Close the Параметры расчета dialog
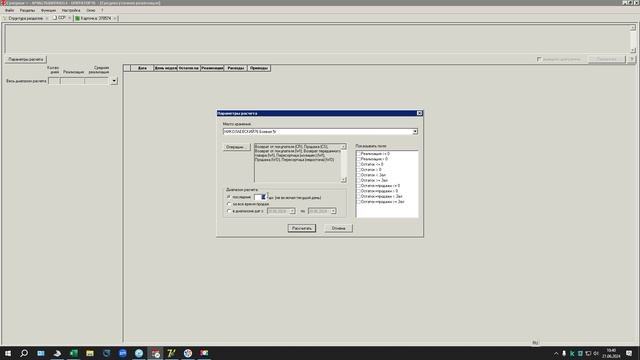Screen dimensions: 640x360 click(x=419, y=113)
